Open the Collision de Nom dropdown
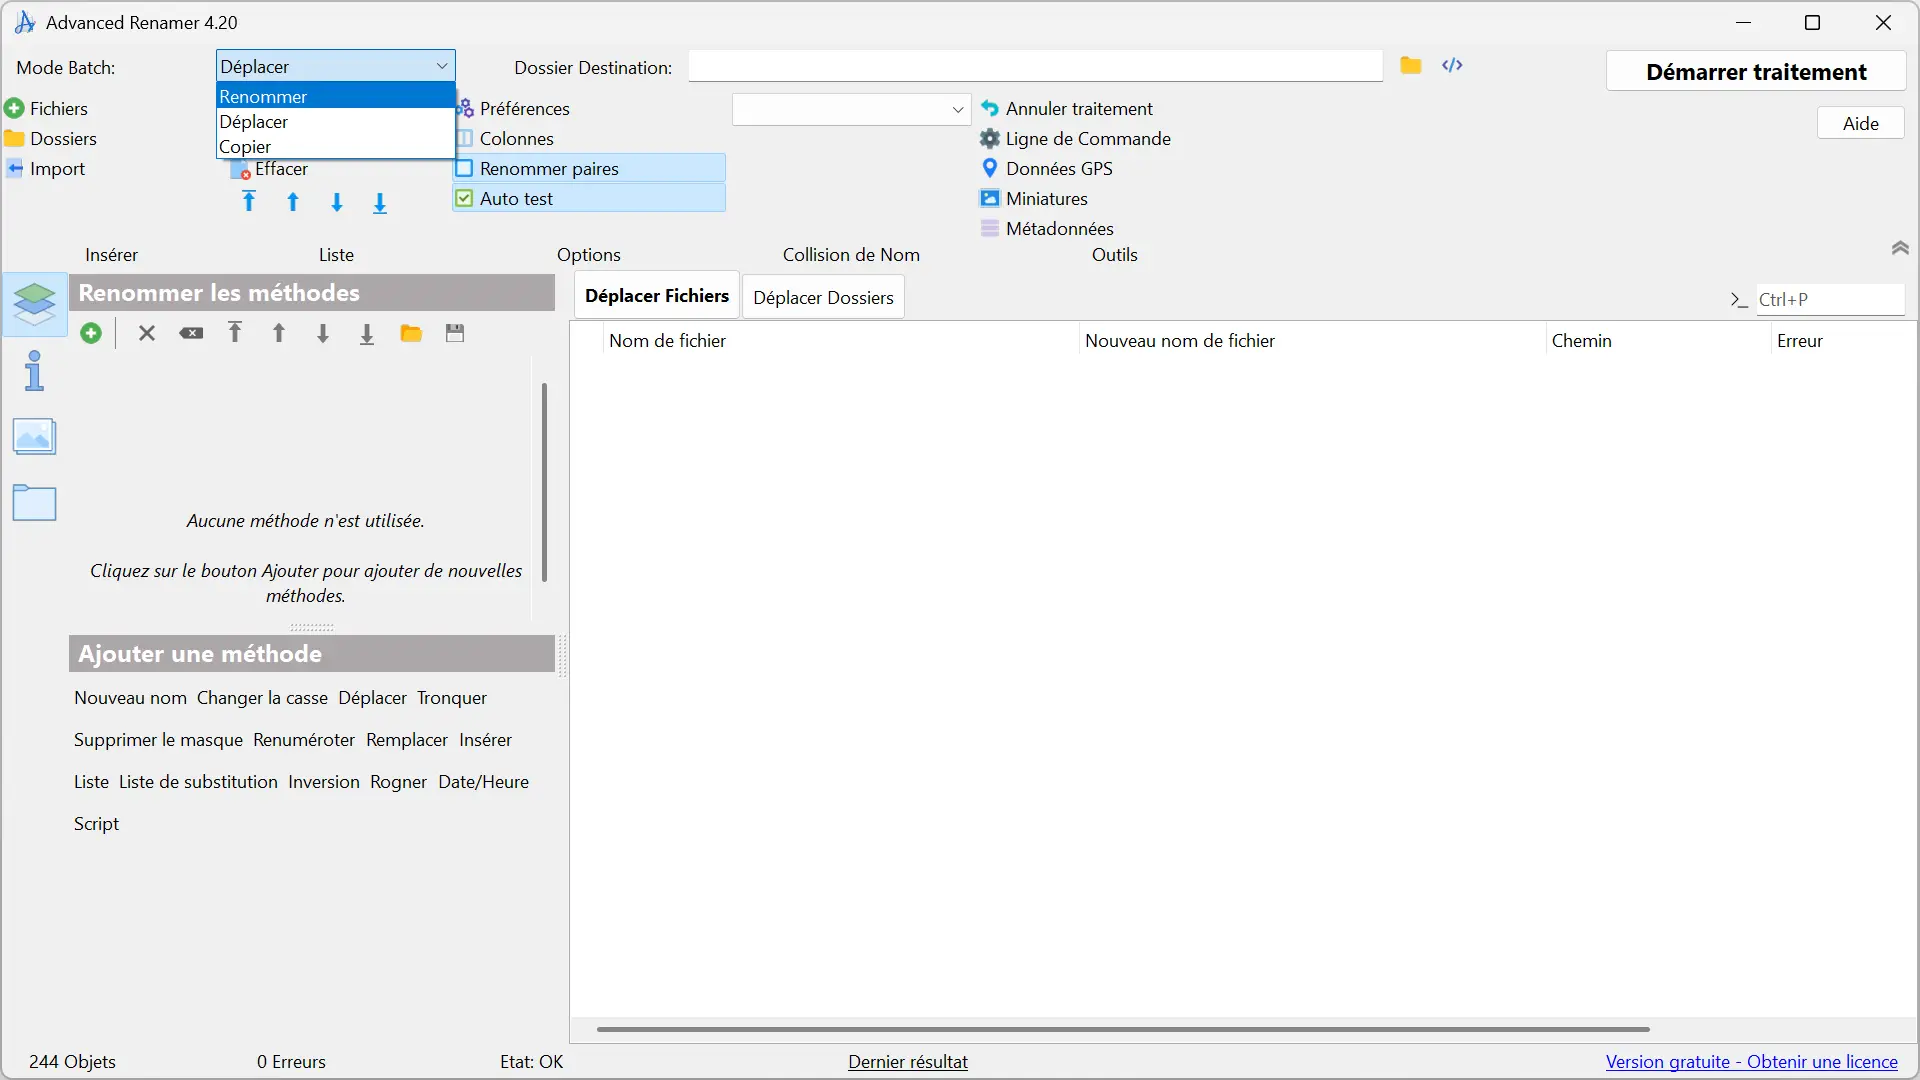This screenshot has height=1080, width=1920. [x=851, y=109]
